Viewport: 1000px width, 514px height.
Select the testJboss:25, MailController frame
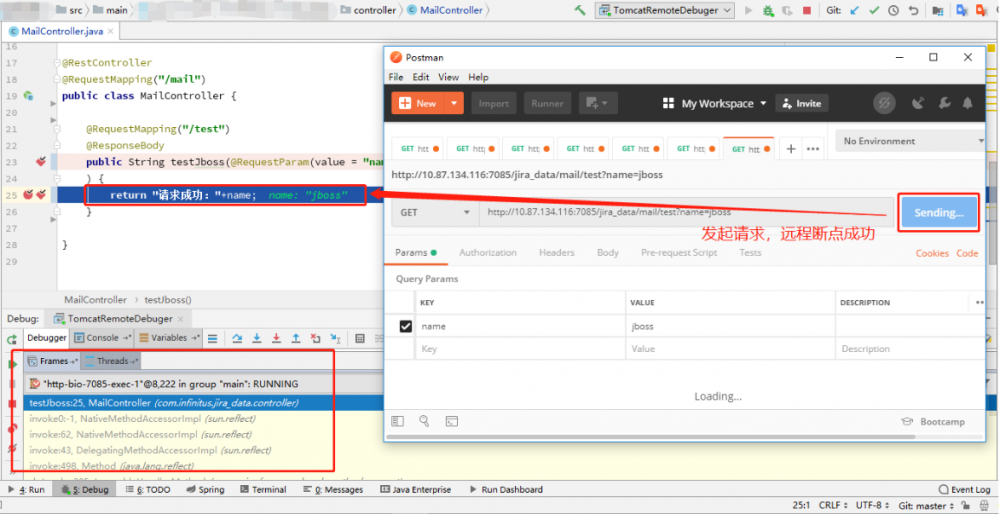point(163,403)
